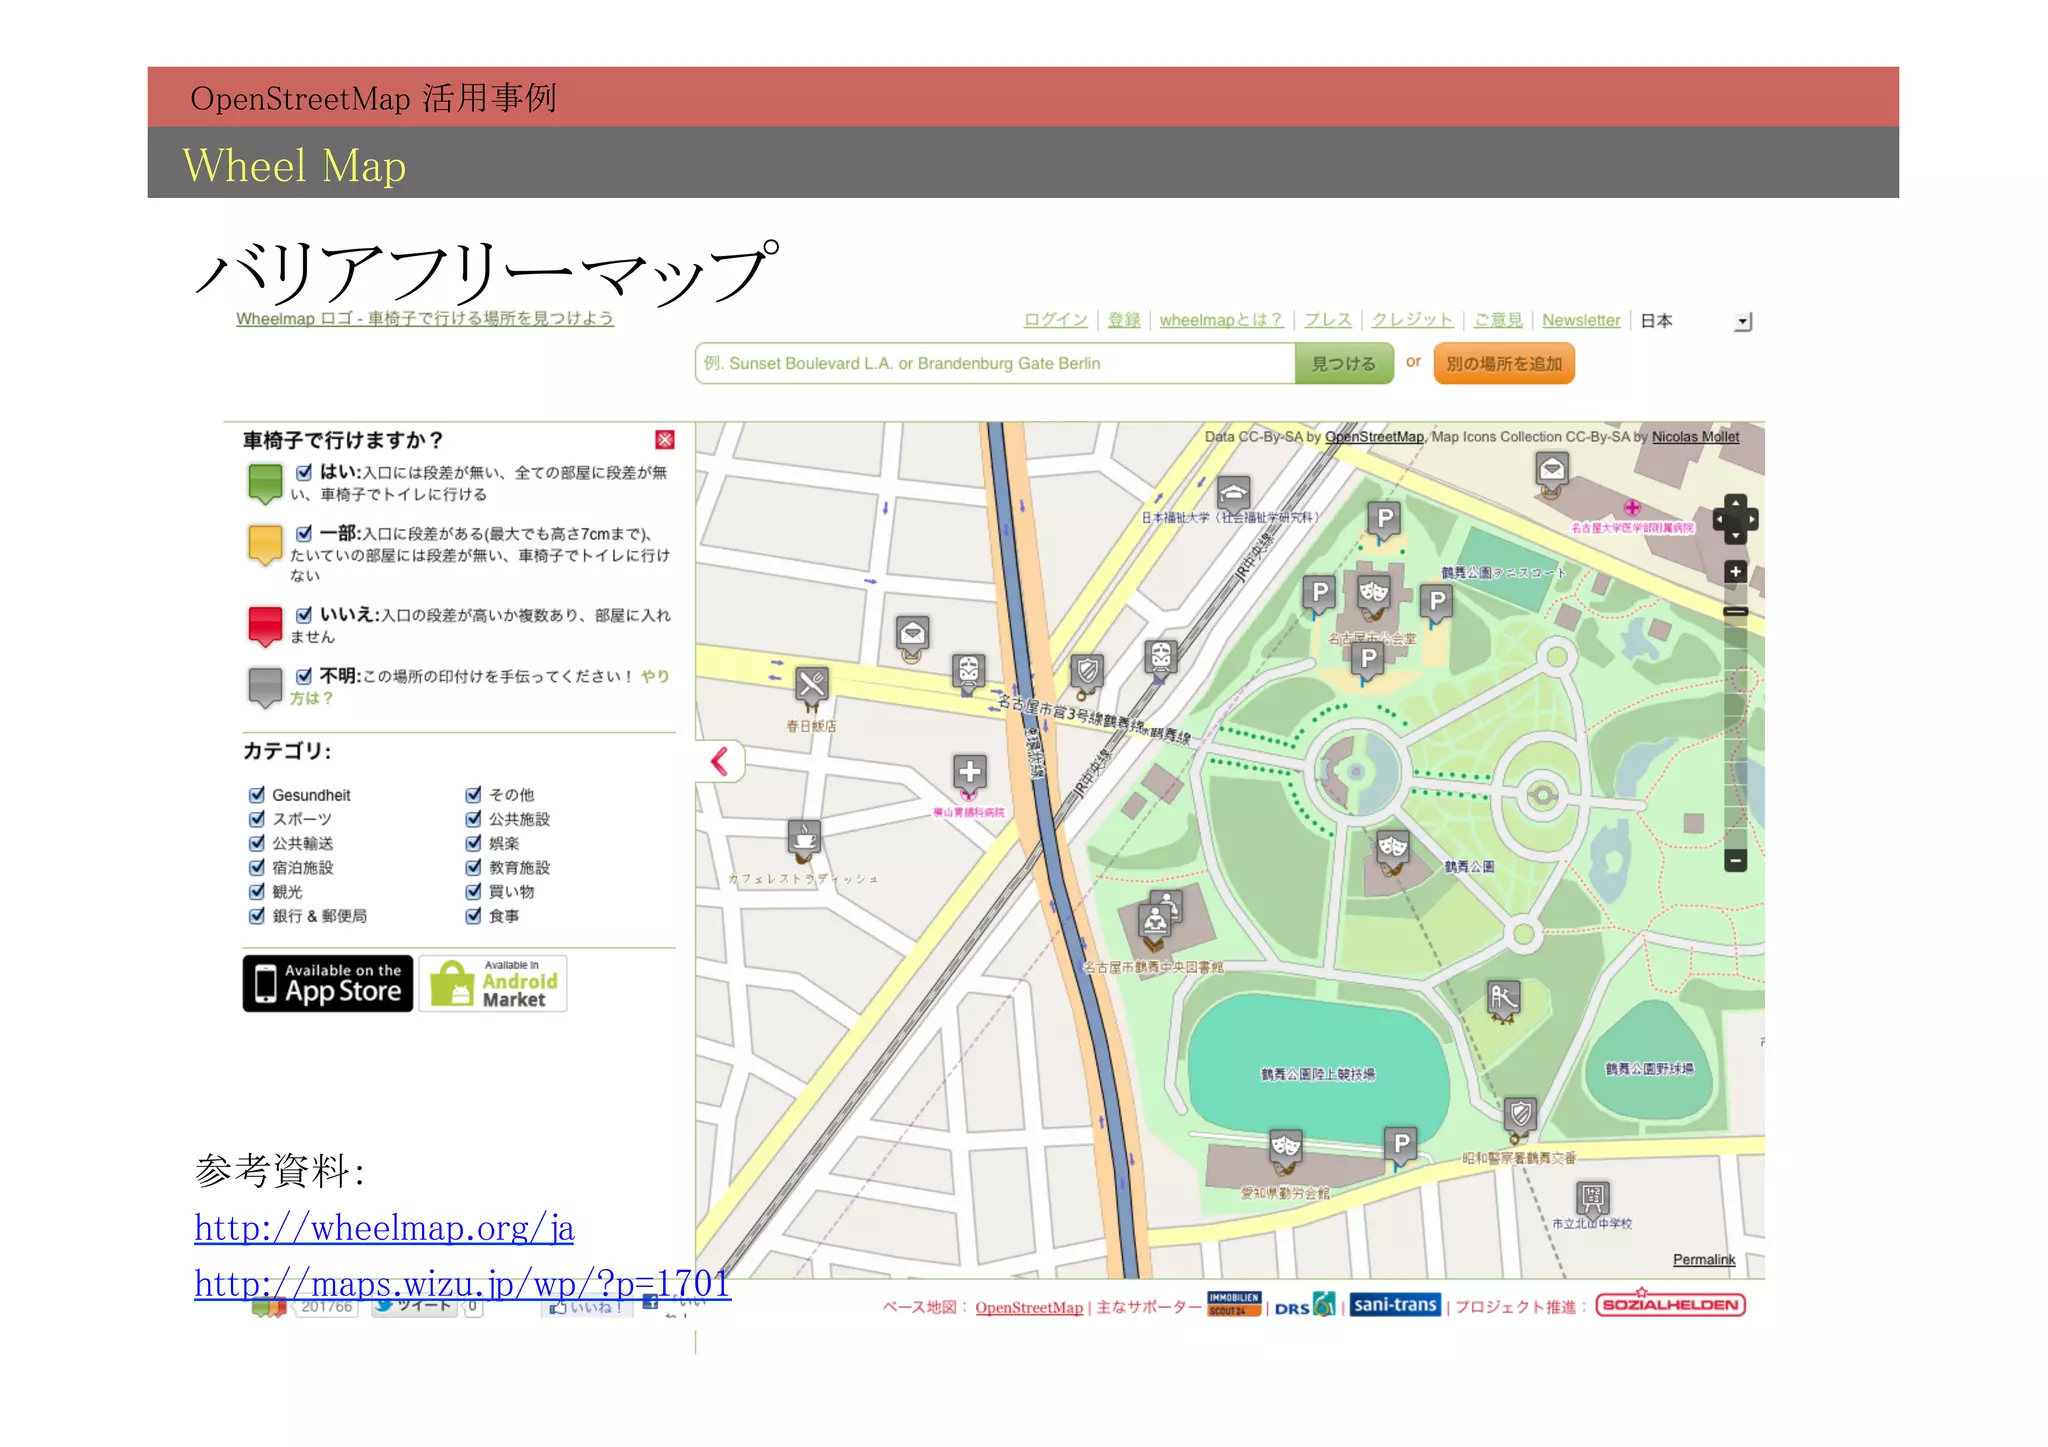Viewport: 2048px width, 1447px height.
Task: Collapse the sidebar with red chevron arrow
Action: click(720, 762)
